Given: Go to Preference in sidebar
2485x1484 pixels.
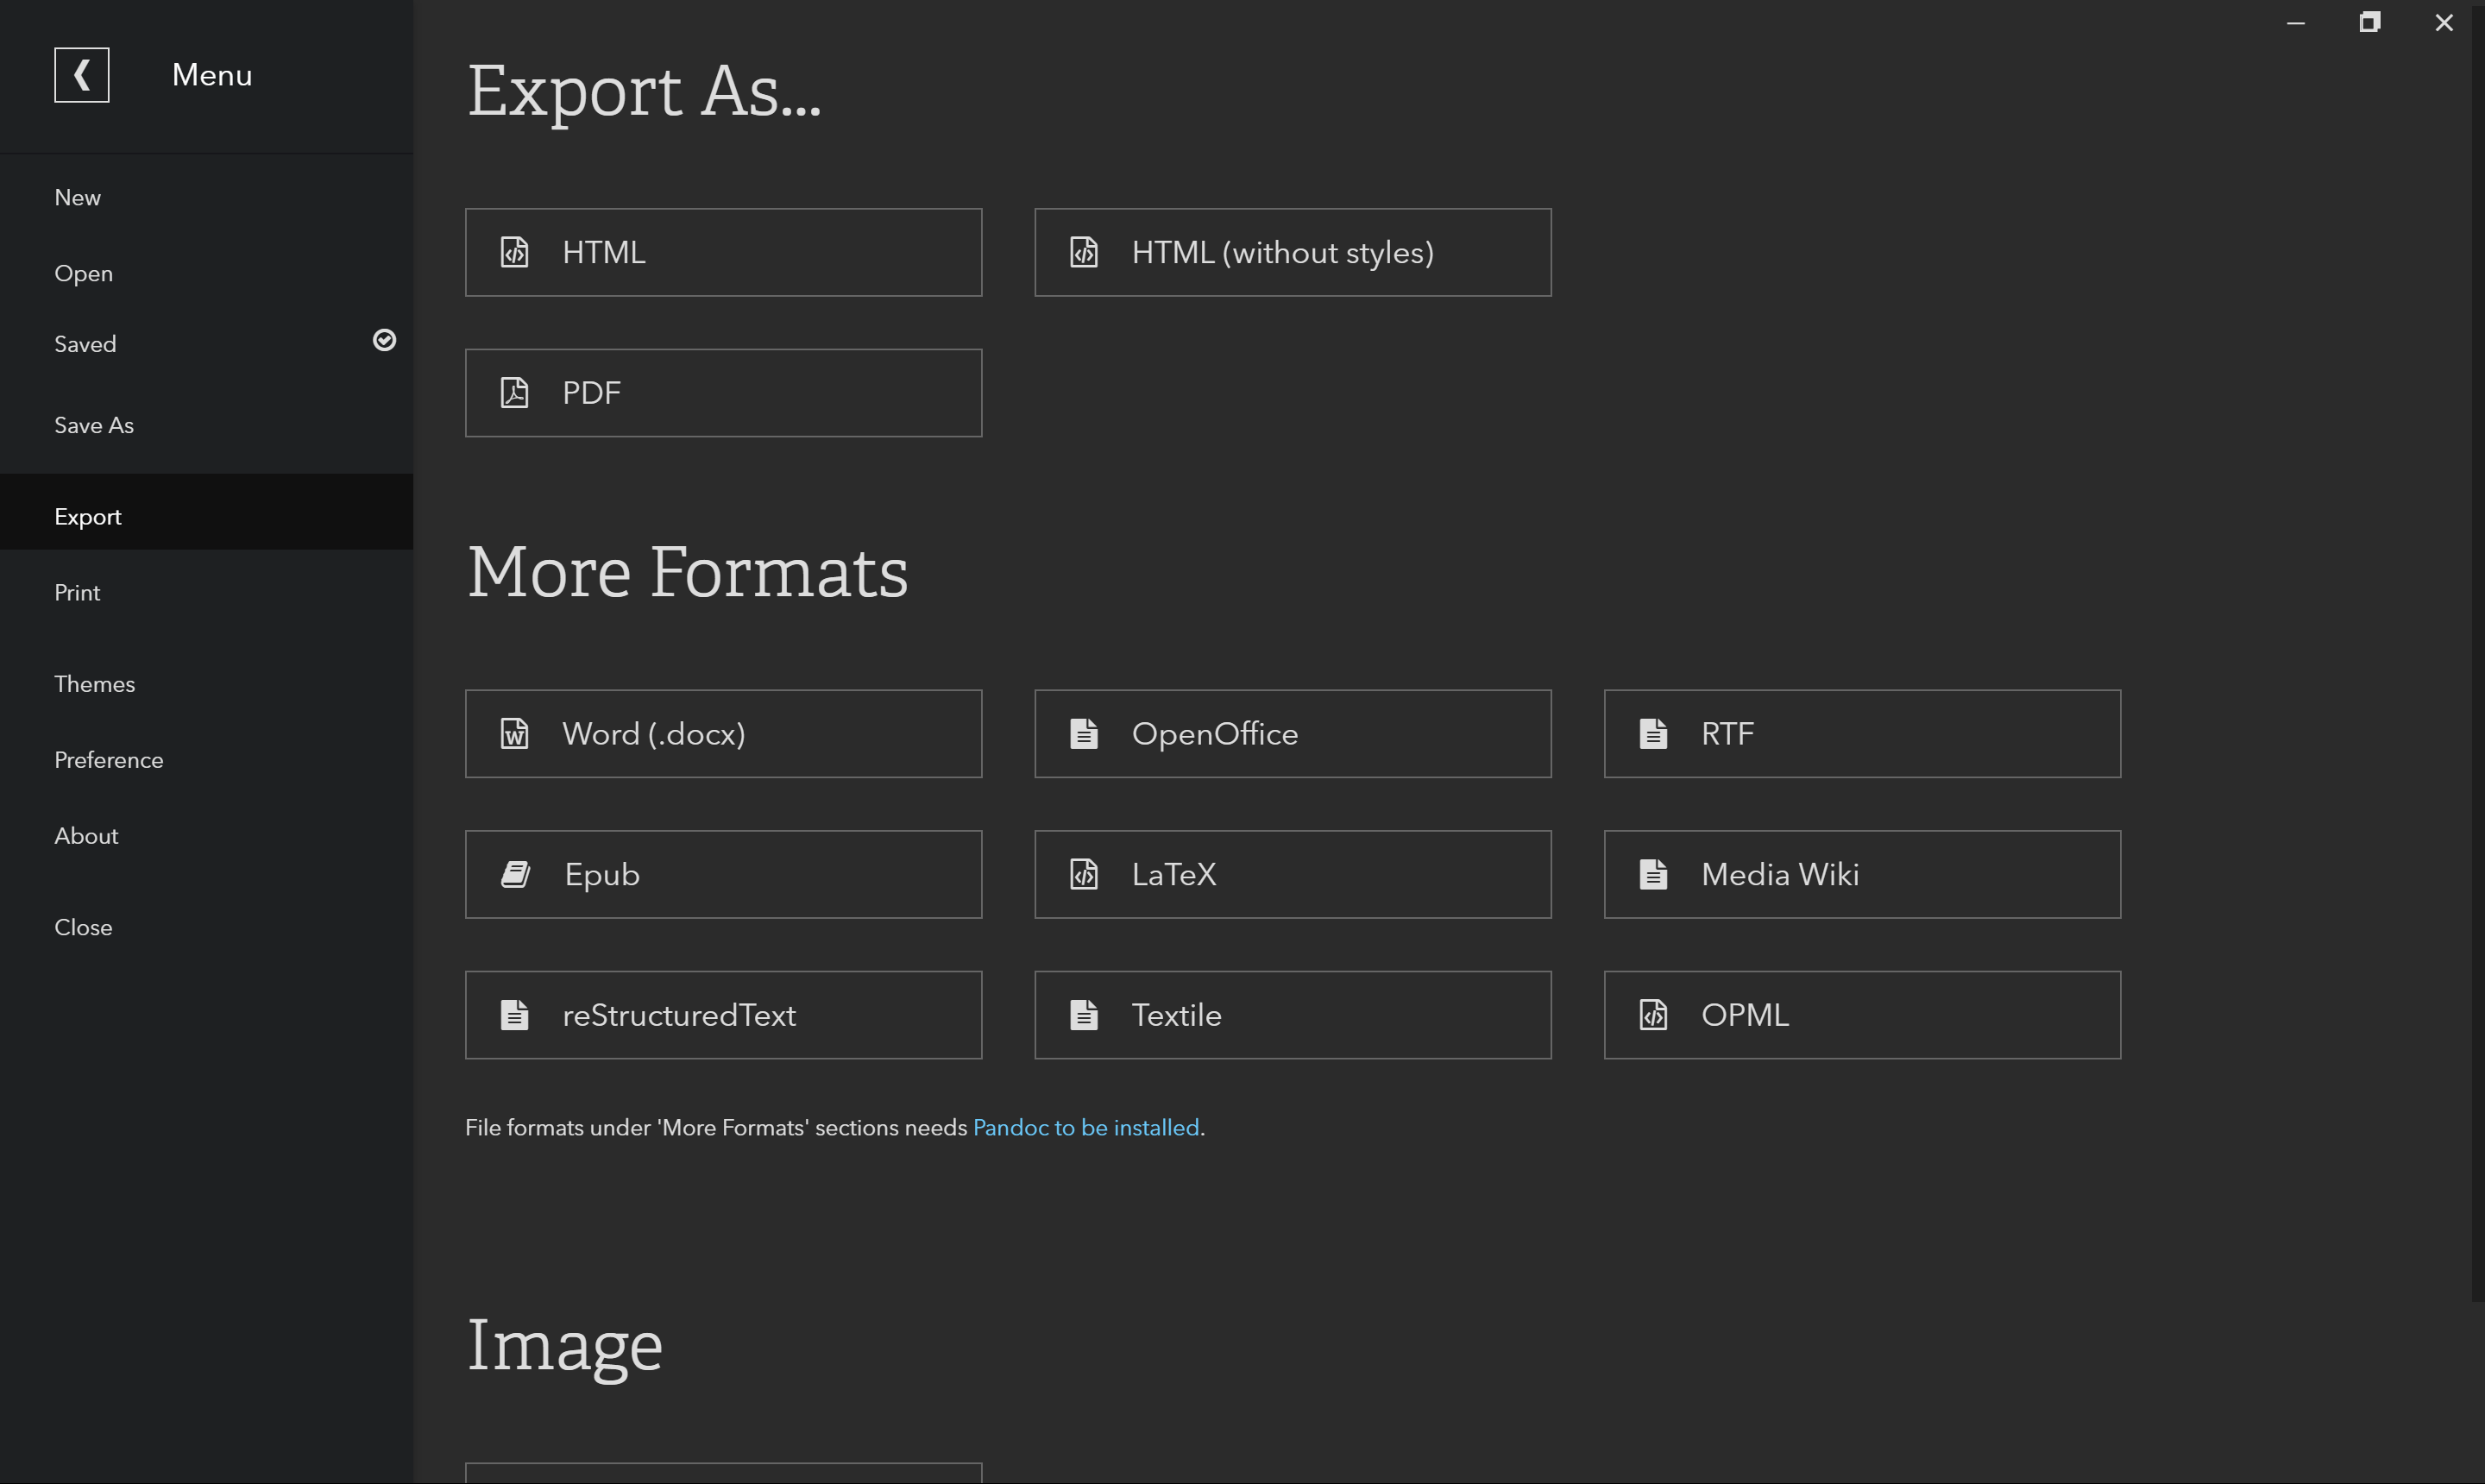Looking at the screenshot, I should [108, 760].
